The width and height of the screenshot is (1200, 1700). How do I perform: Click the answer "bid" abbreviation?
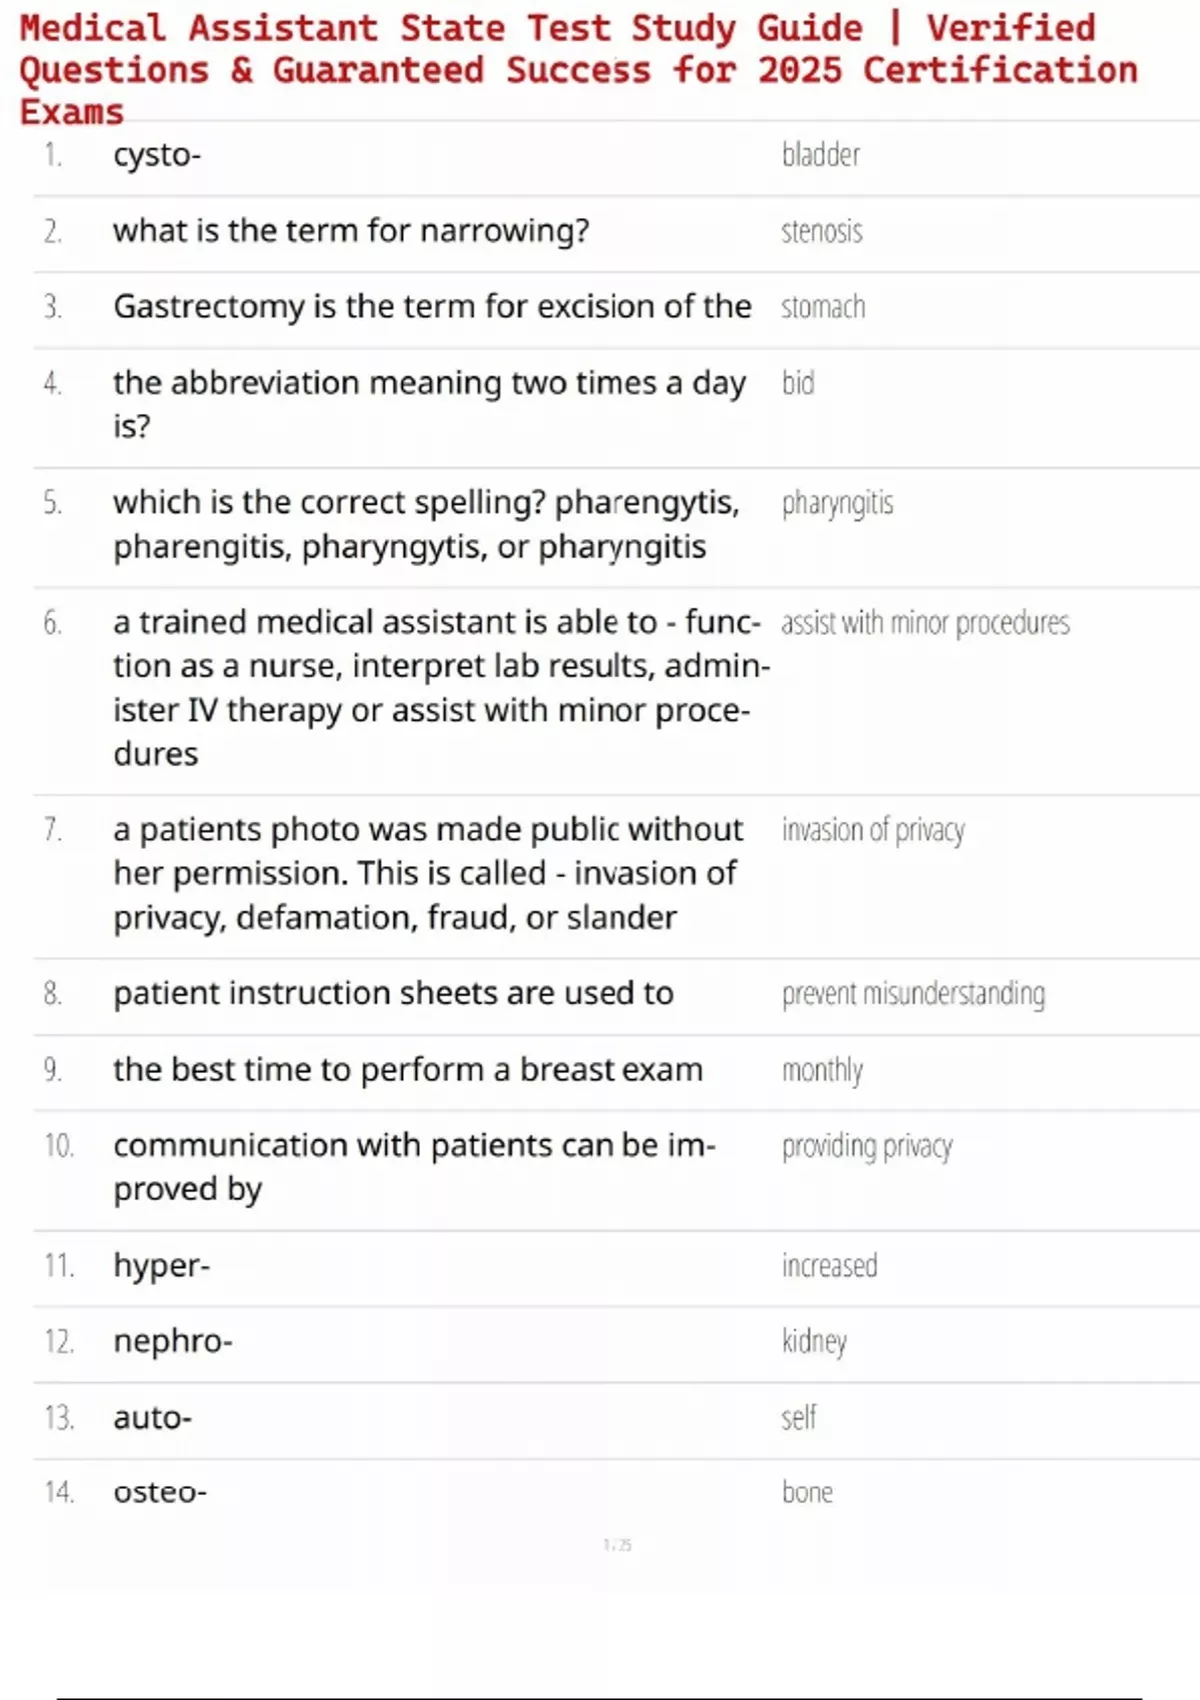coord(798,383)
